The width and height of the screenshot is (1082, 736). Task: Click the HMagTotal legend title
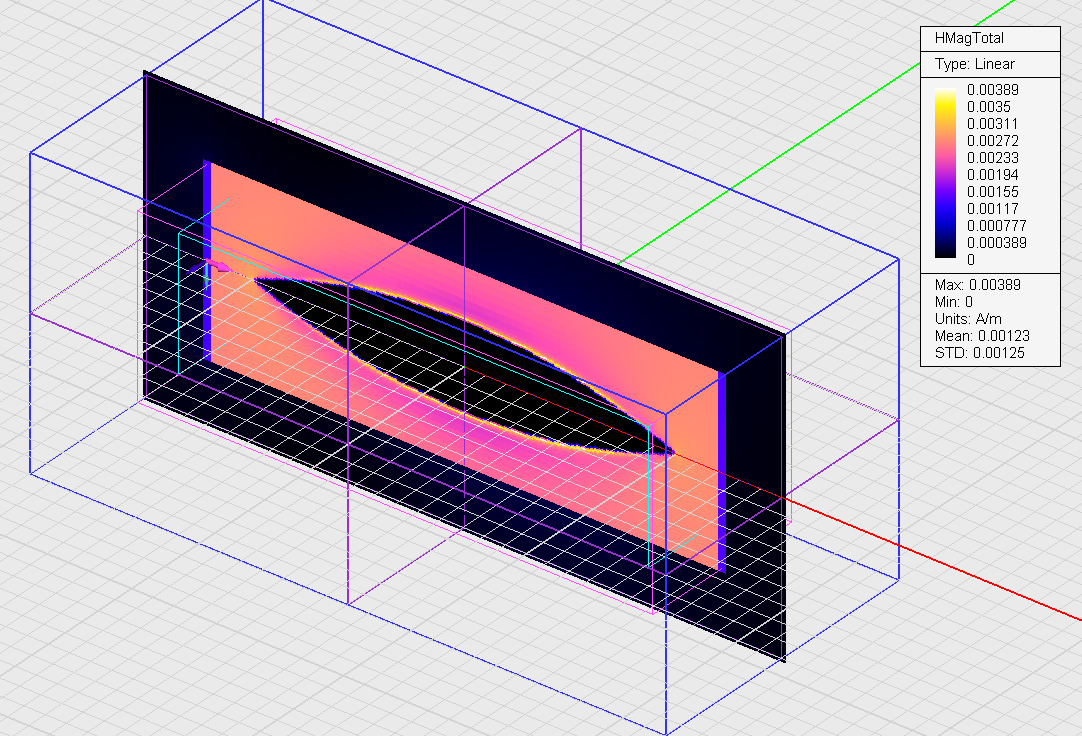[x=969, y=39]
